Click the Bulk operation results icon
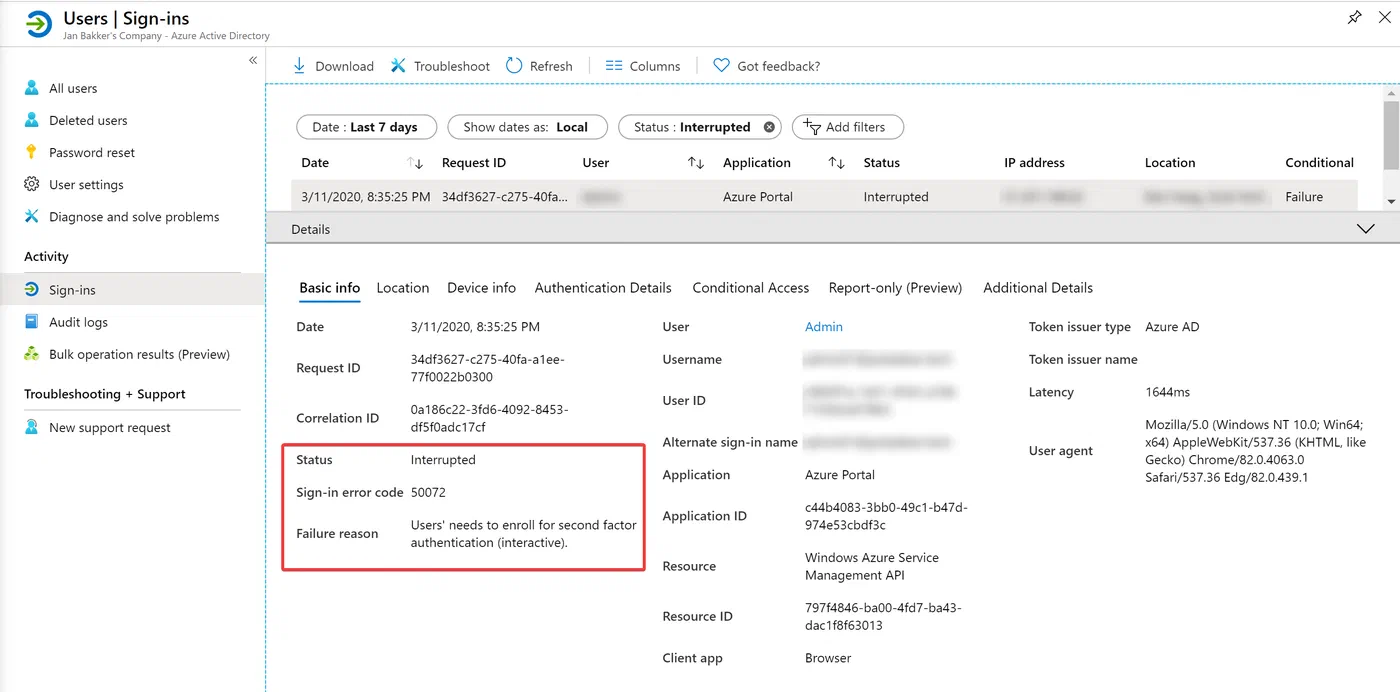The image size is (1400, 692). point(32,354)
